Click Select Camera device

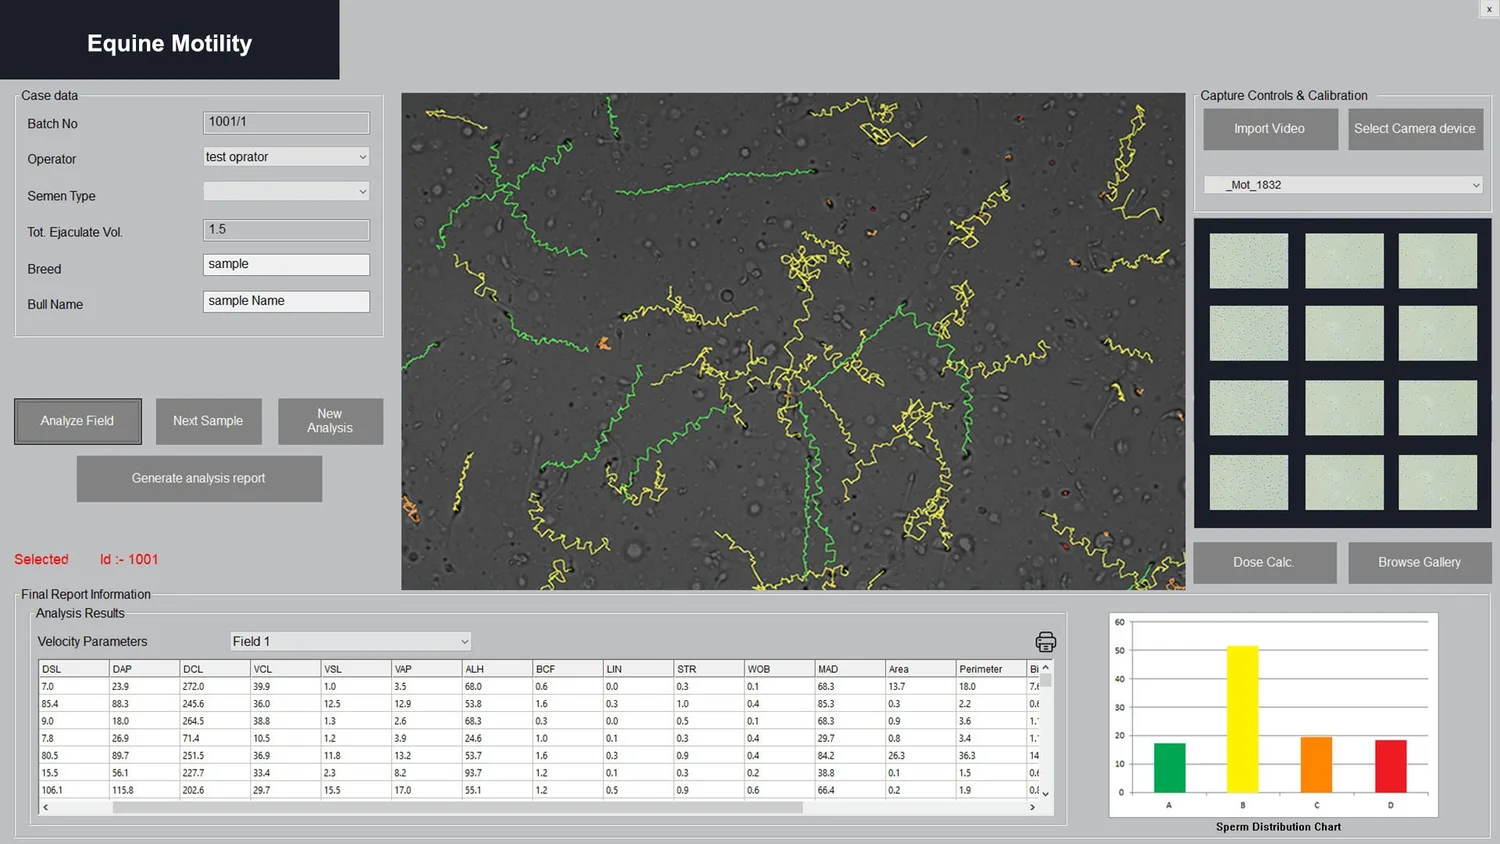(1415, 128)
